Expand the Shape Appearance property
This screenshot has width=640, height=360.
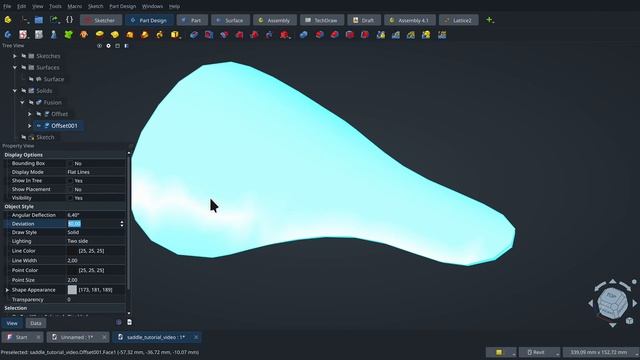(x=7, y=290)
